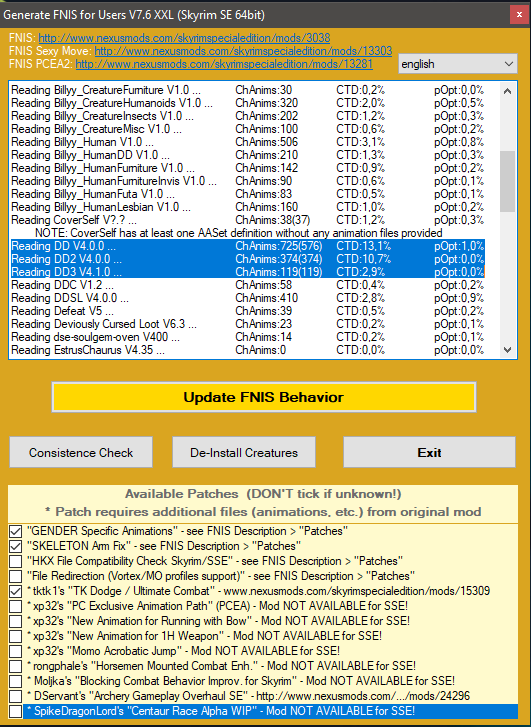Select 'Reading dse-soulgem-oven V400' line
This screenshot has height=727, width=531.
tap(248, 337)
